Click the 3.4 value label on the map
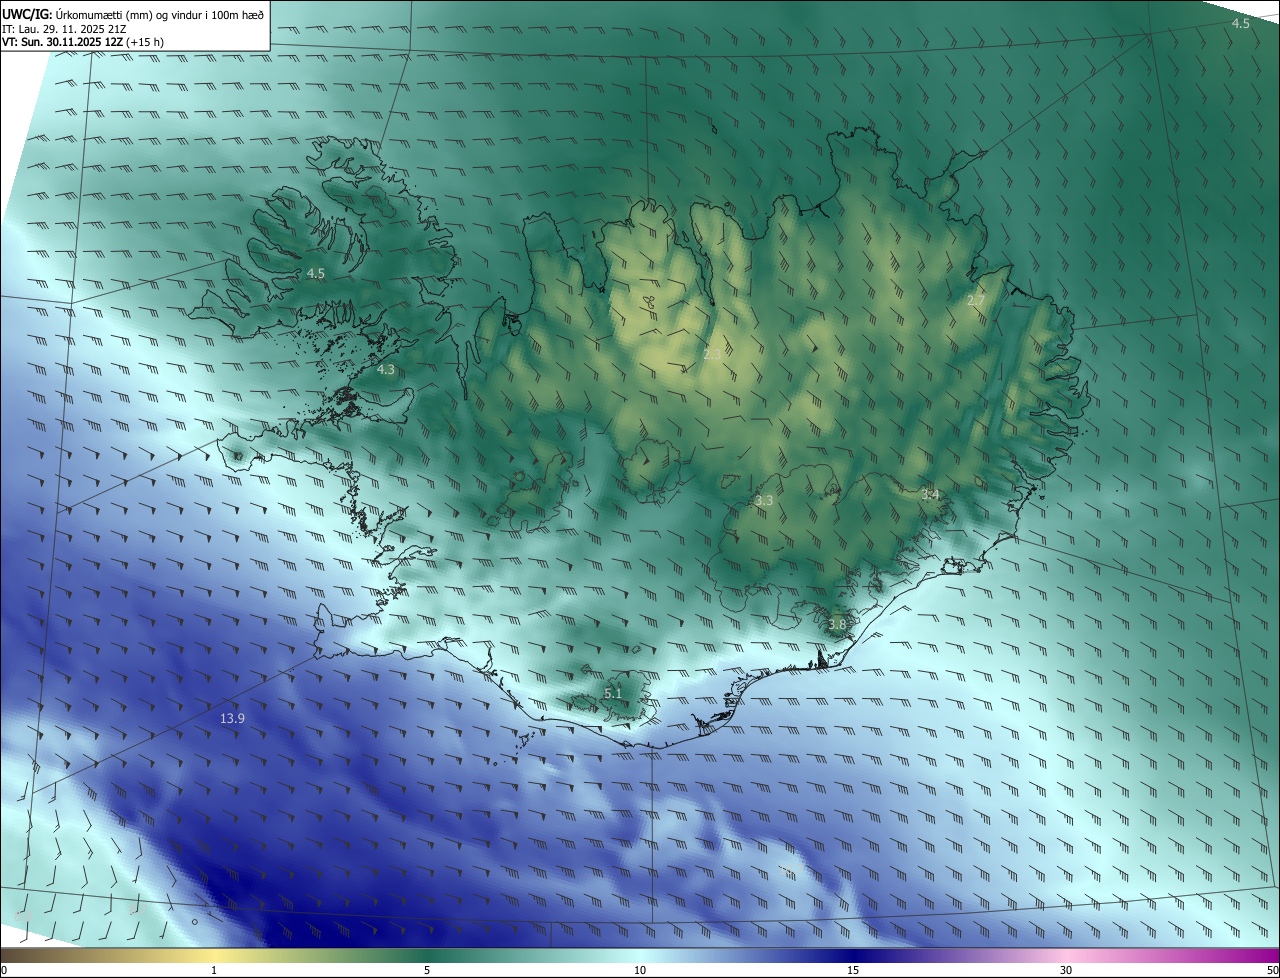 930,494
